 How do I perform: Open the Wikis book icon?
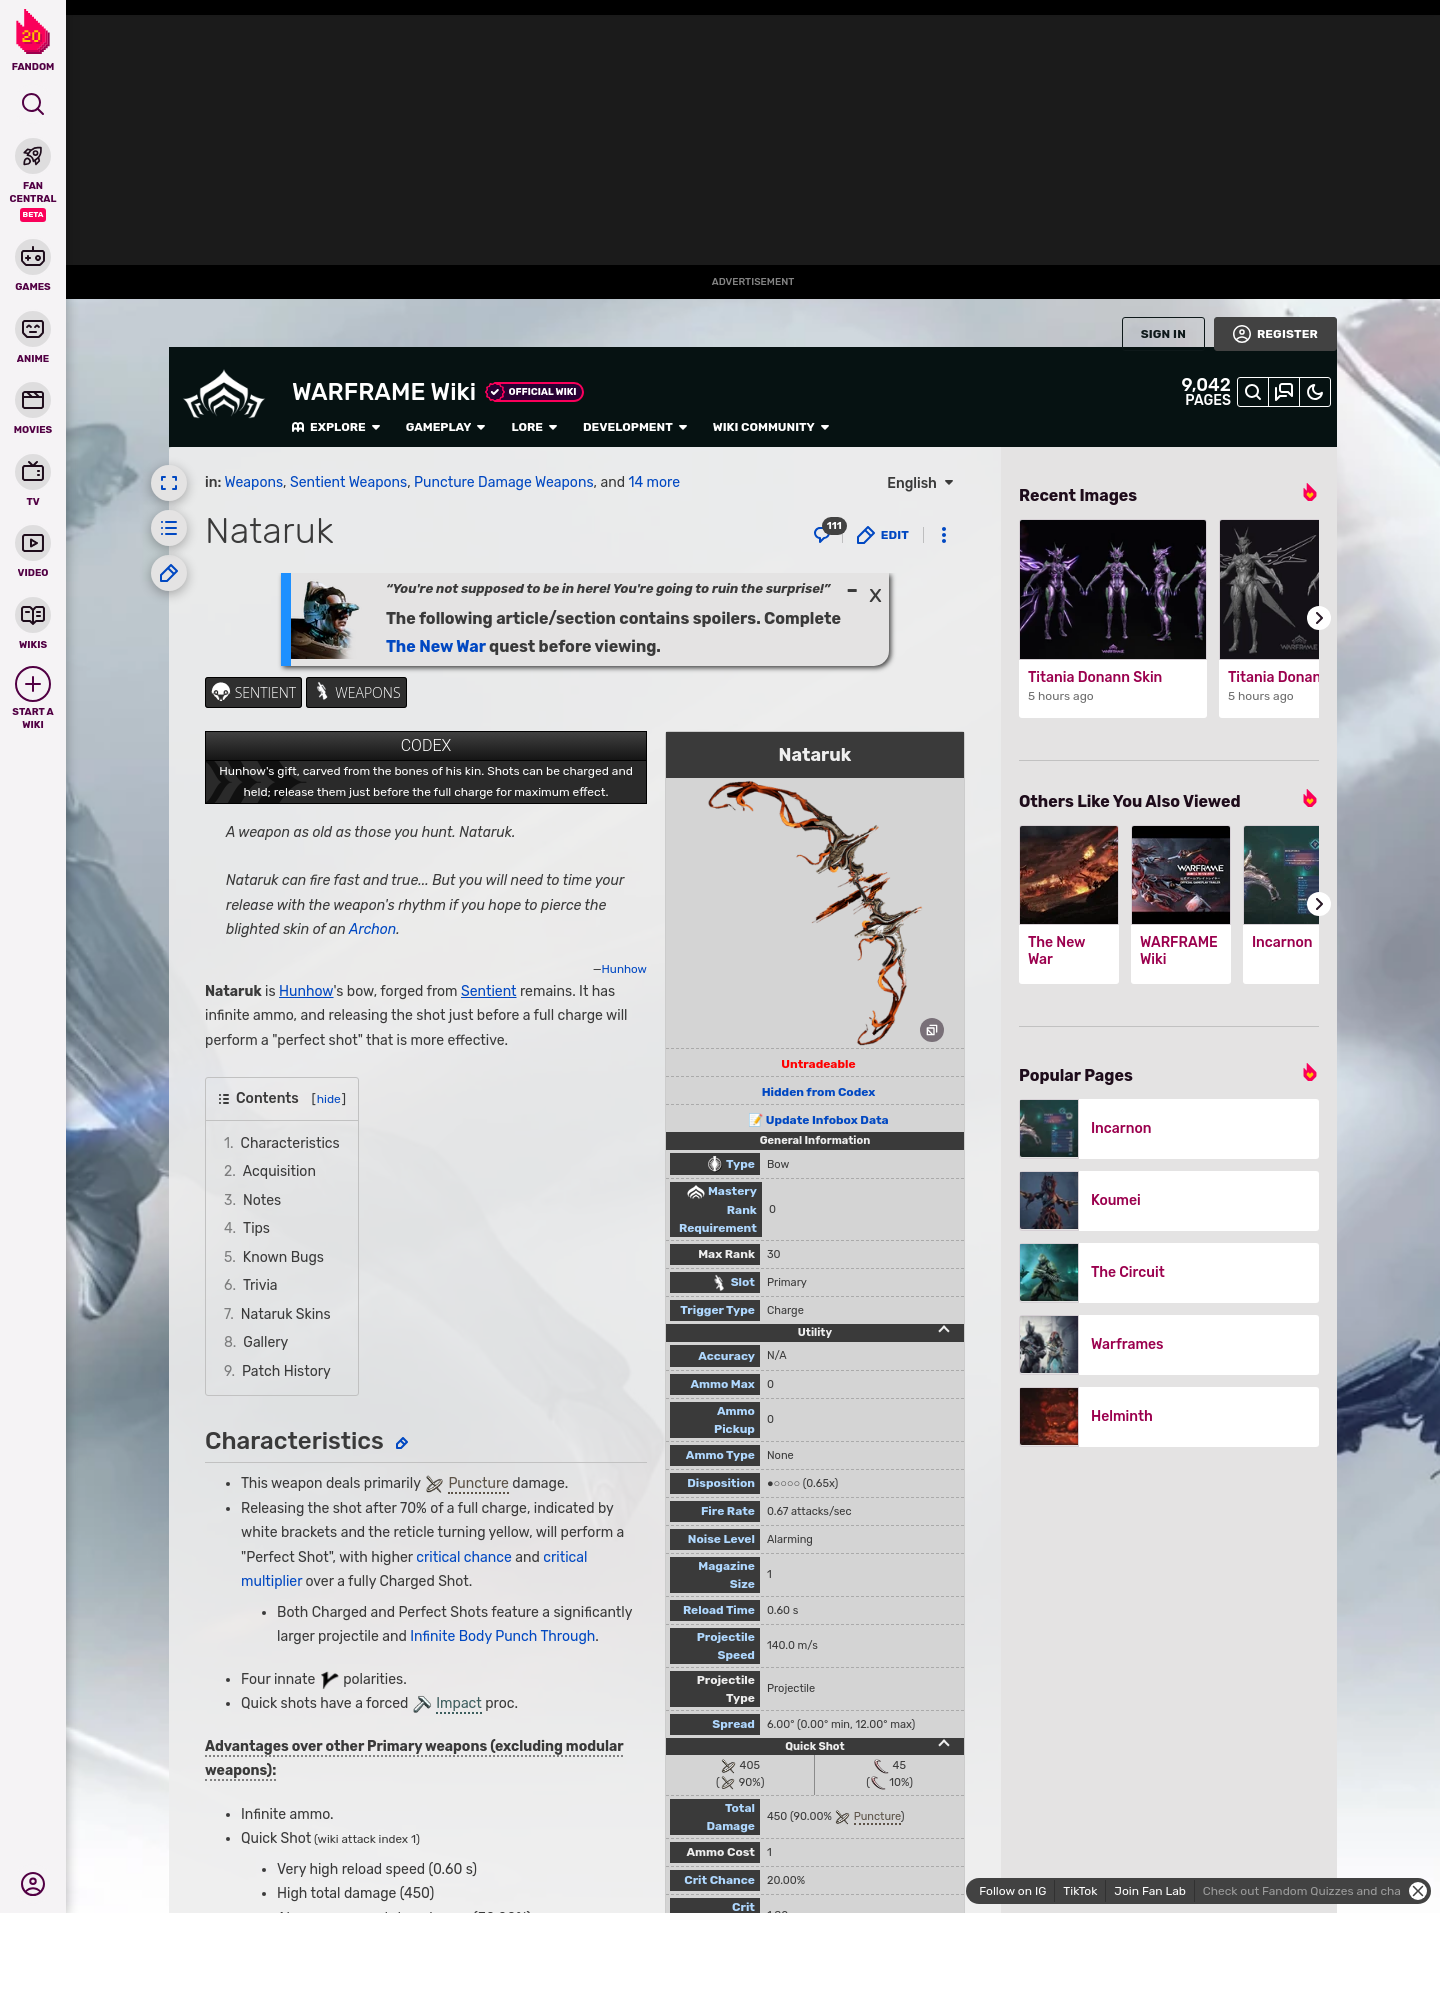[33, 615]
